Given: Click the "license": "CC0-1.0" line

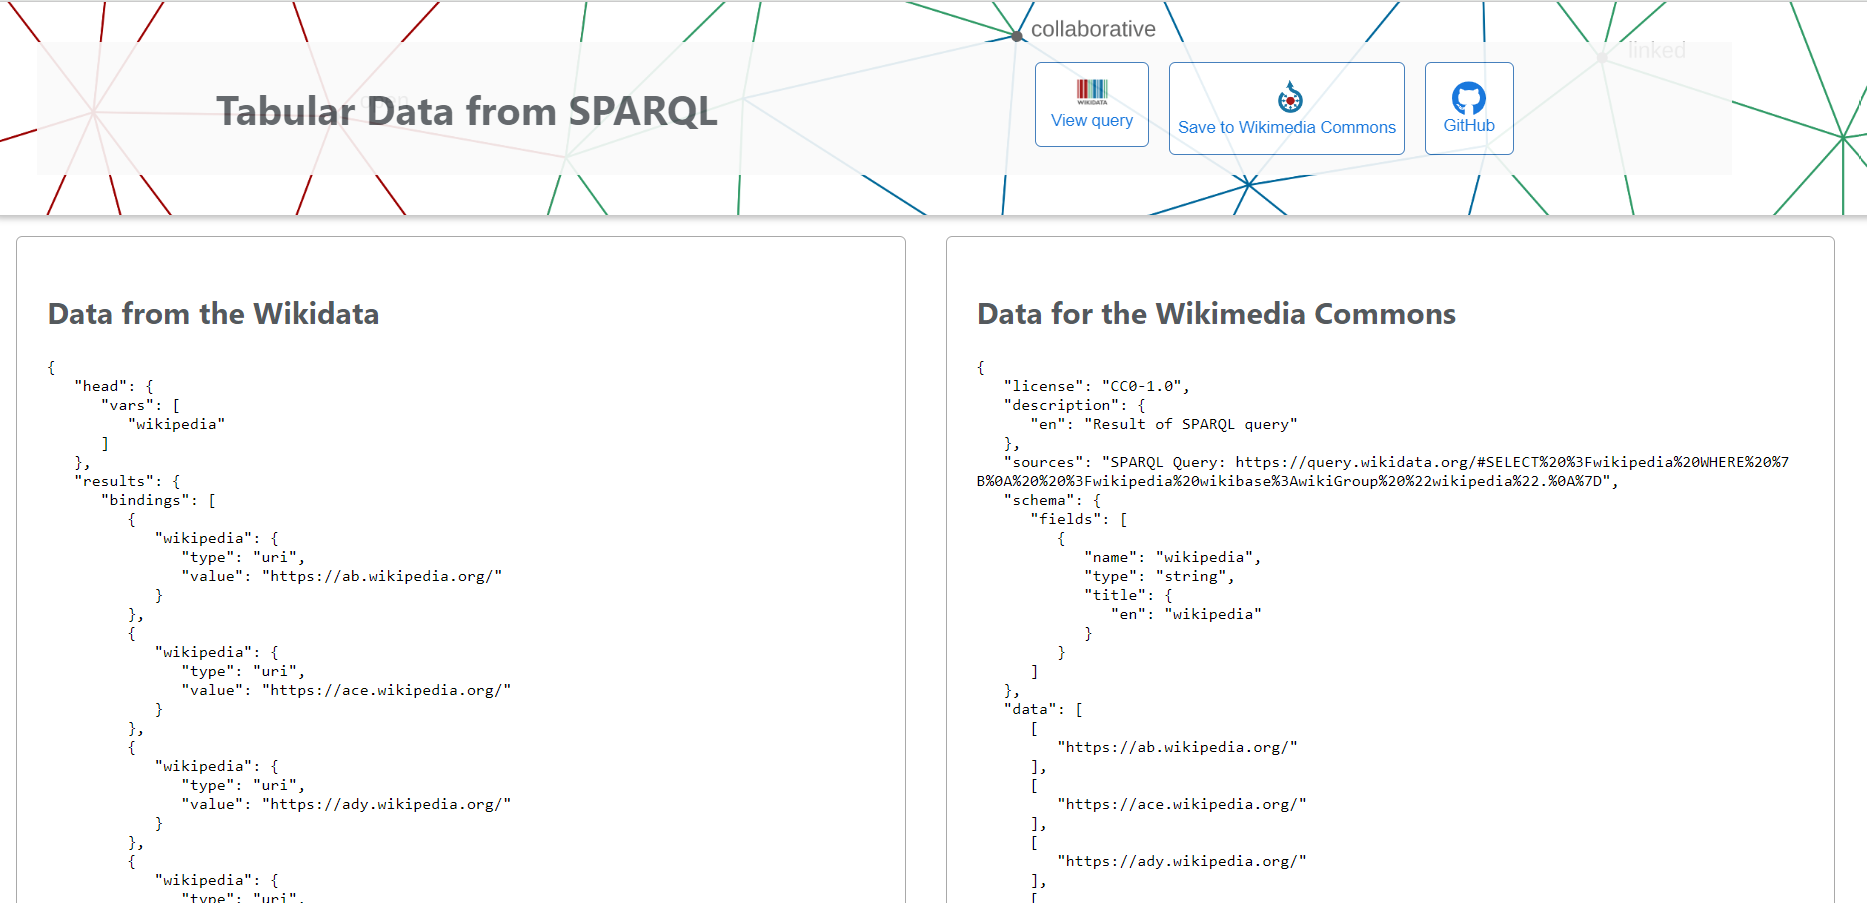Looking at the screenshot, I should (1096, 386).
